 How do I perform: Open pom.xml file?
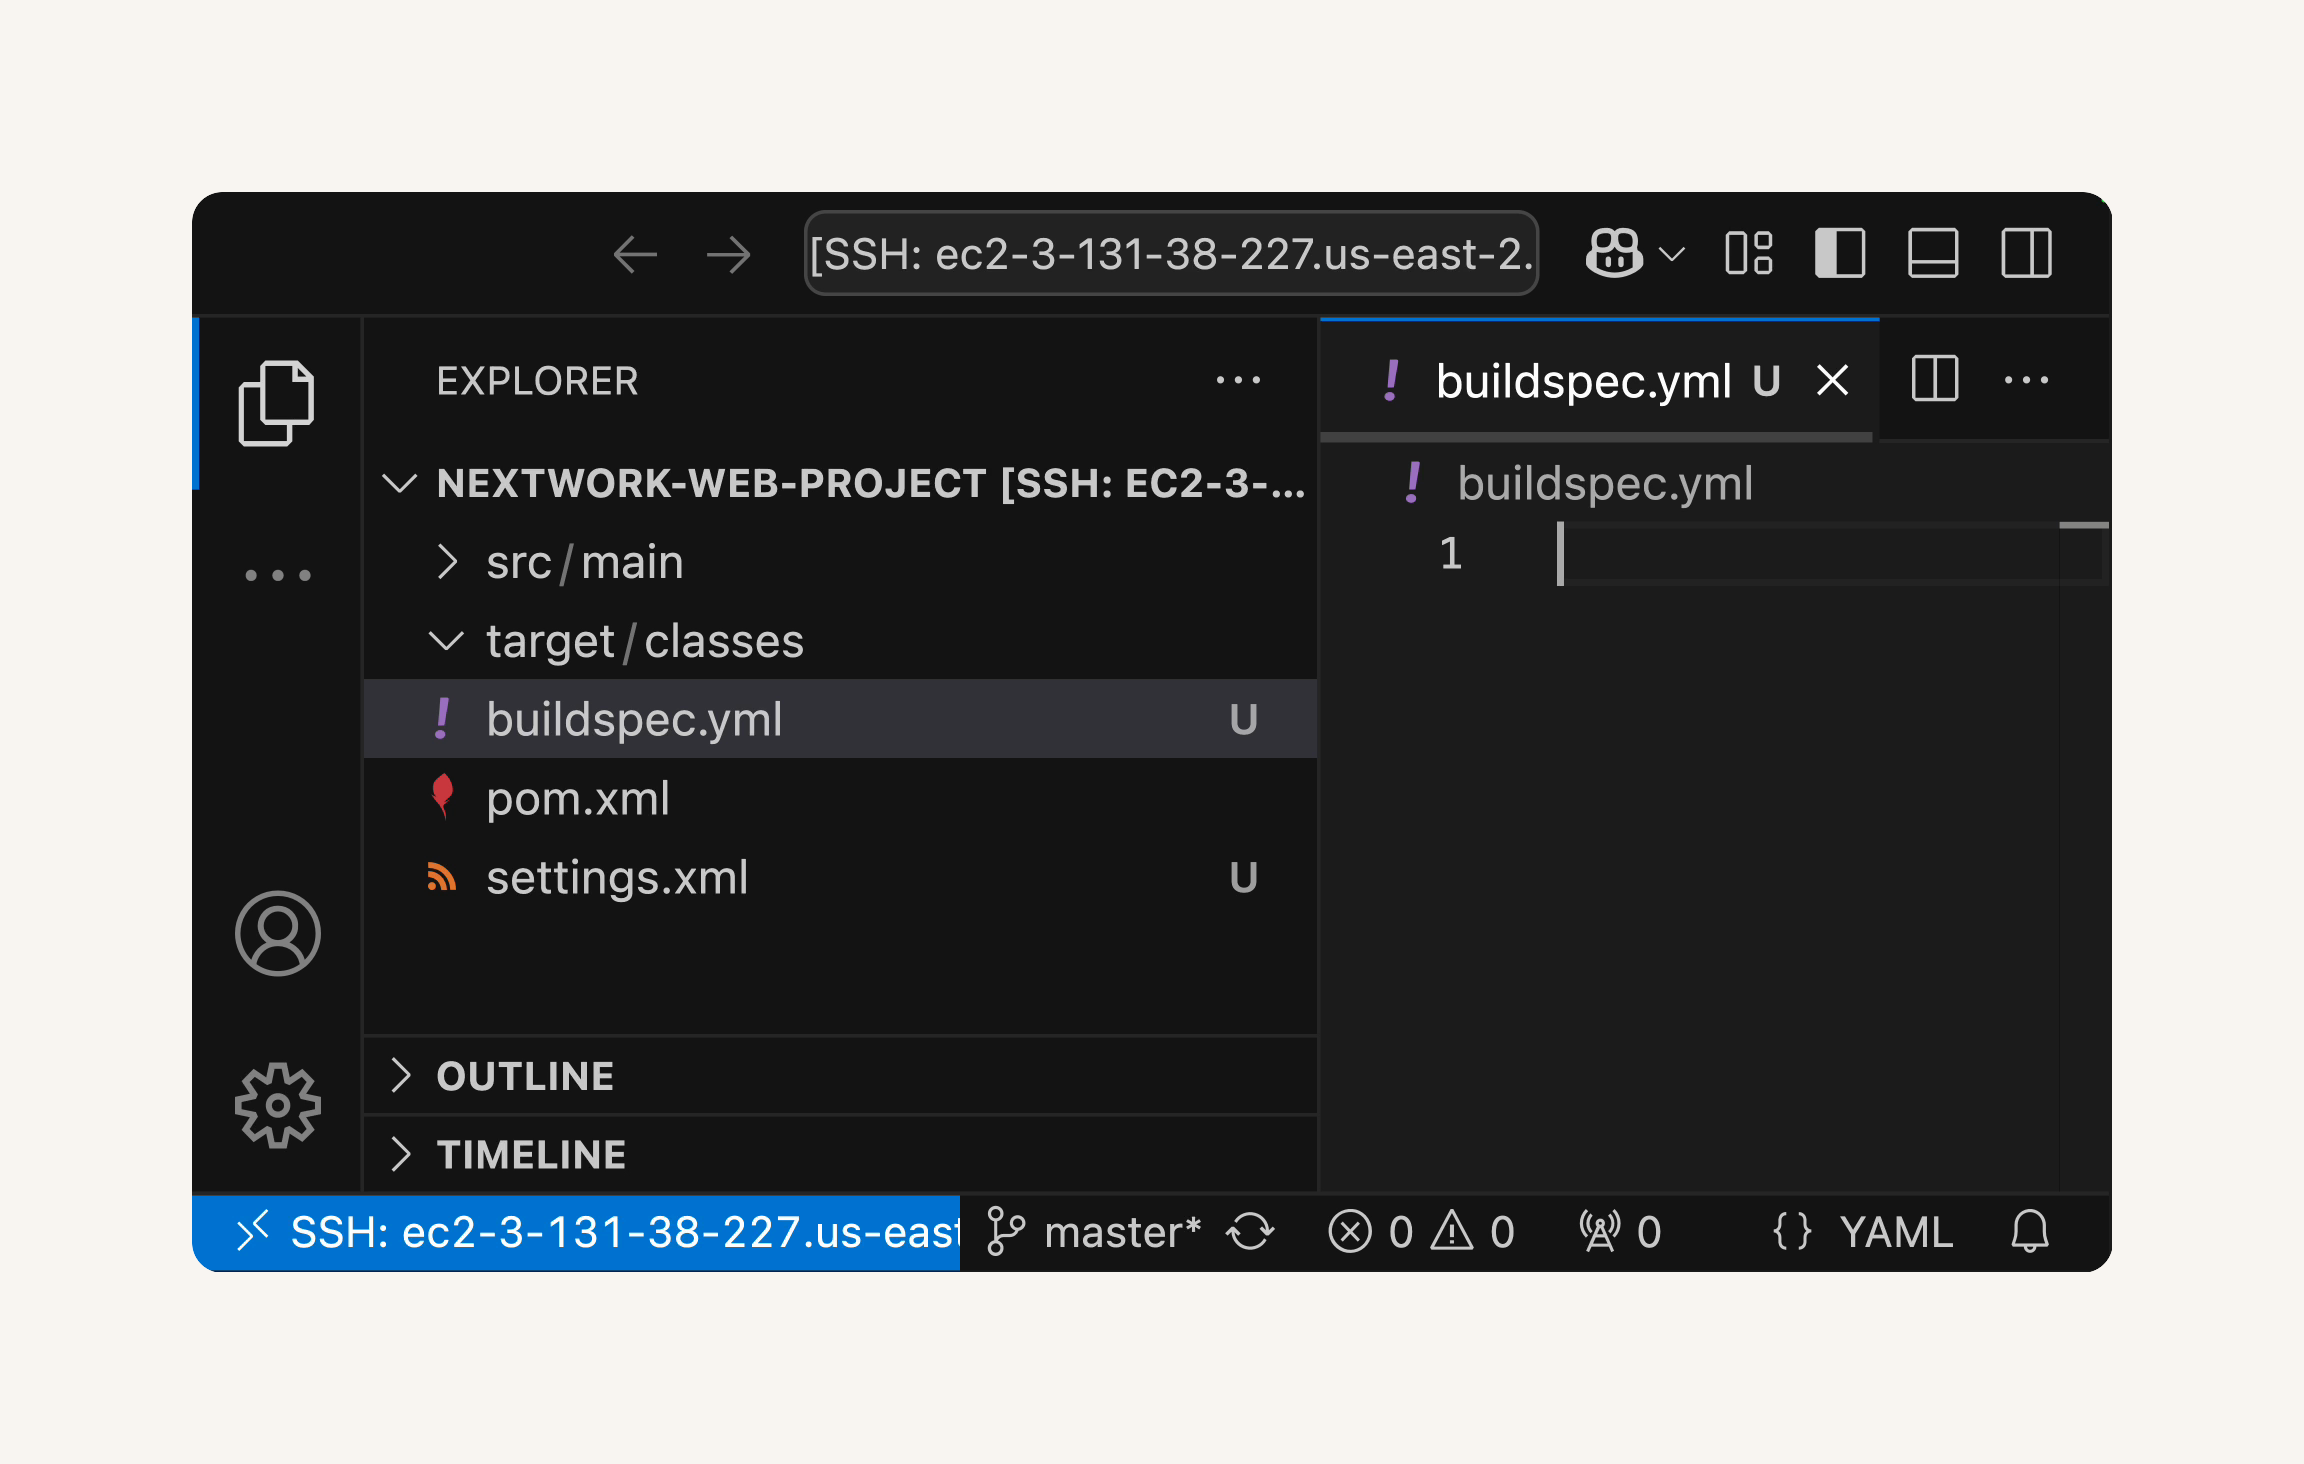(841, 798)
